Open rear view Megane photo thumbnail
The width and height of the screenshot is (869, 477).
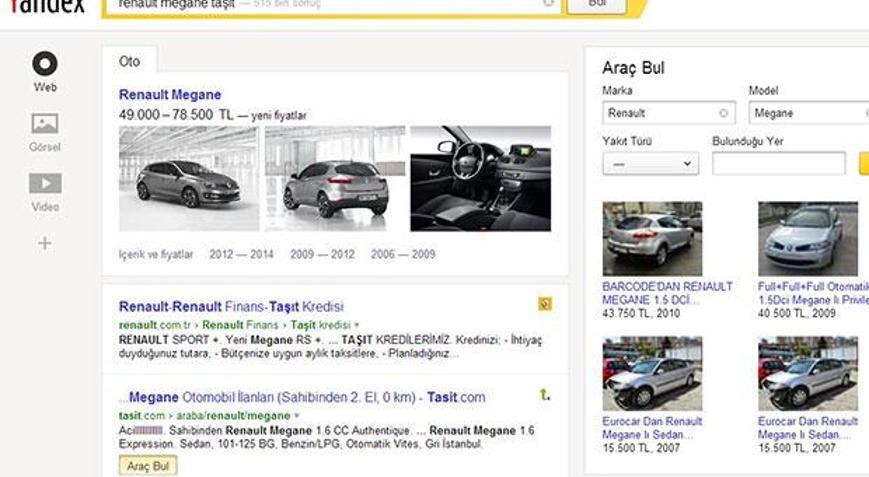point(335,178)
